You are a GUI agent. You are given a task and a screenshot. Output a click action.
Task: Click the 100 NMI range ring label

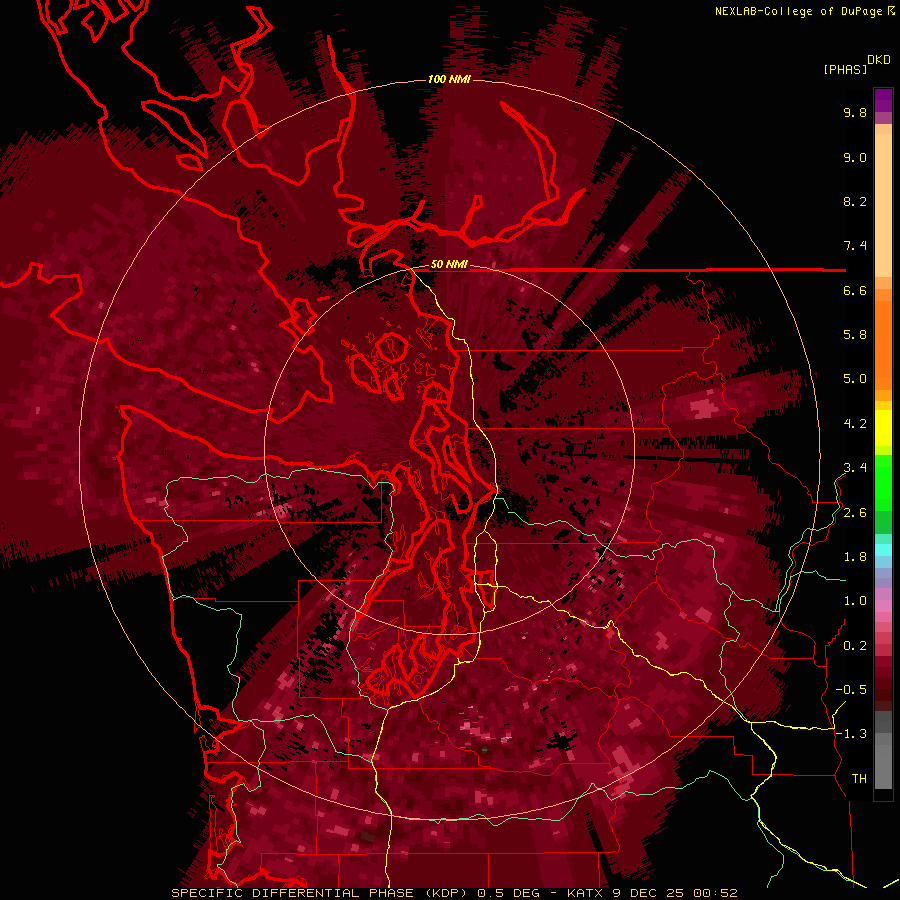449,79
